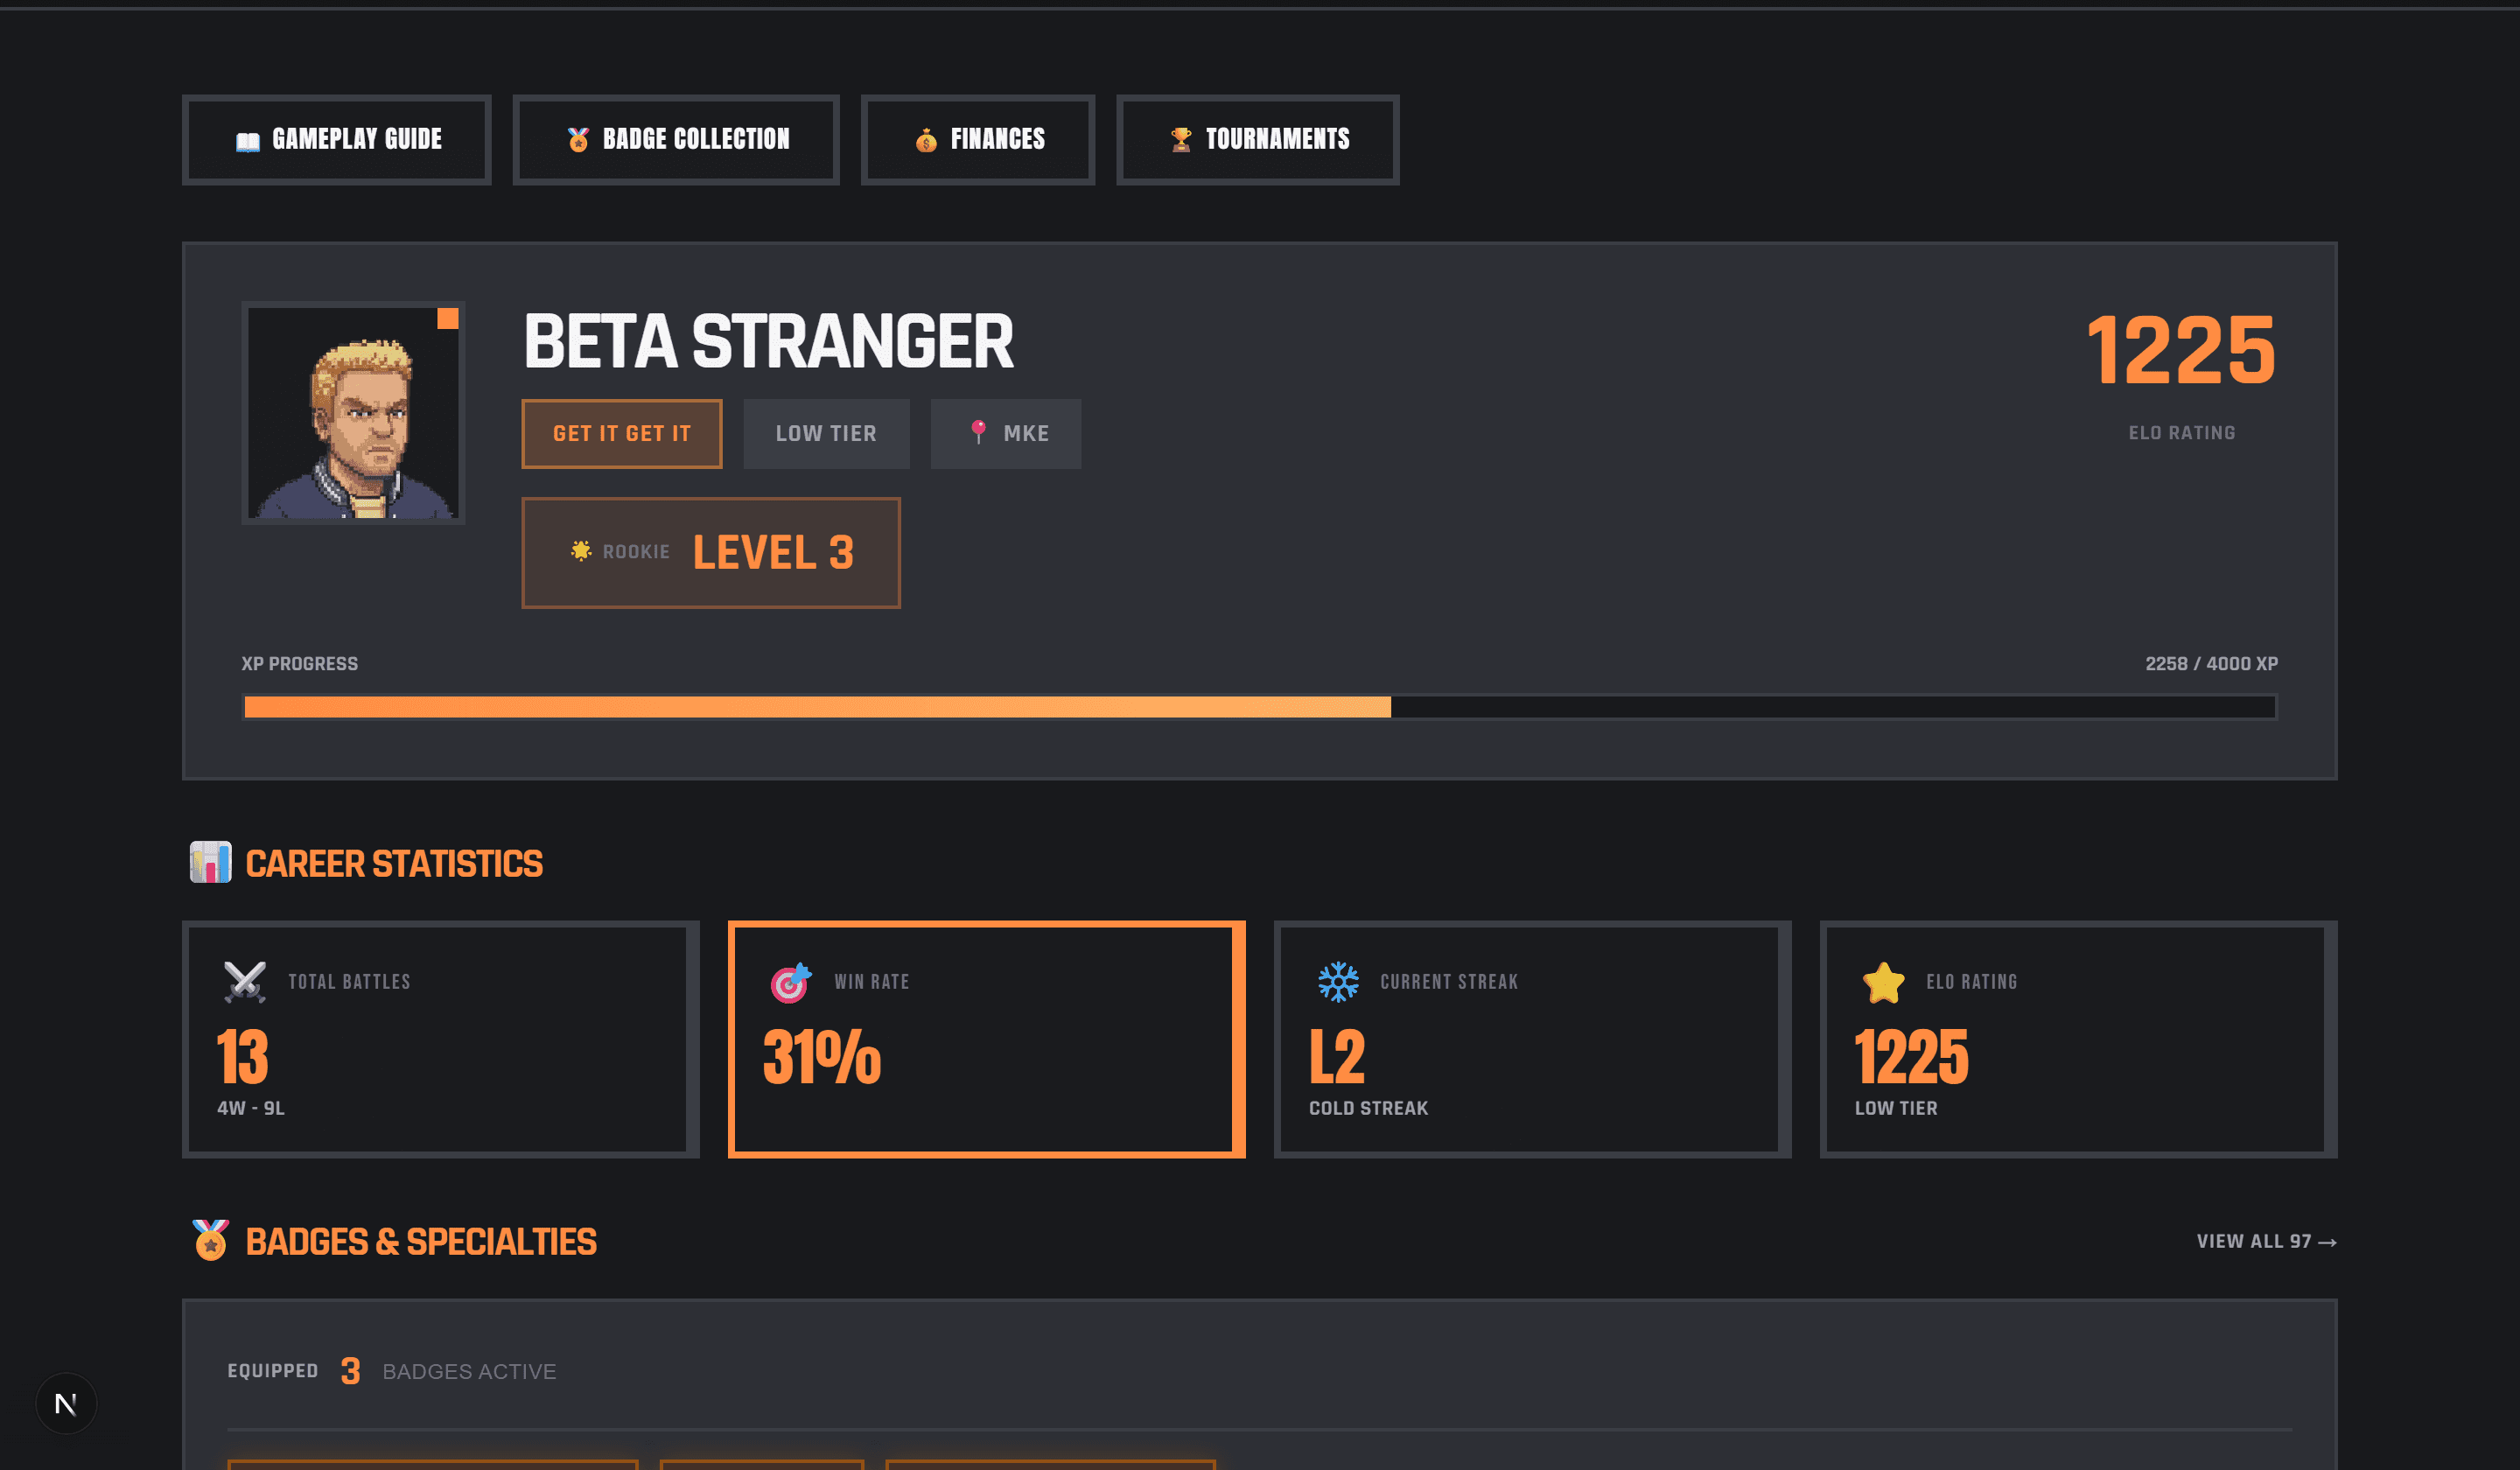The image size is (2520, 1470).
Task: Click the money bag icon in Finances
Action: (926, 139)
